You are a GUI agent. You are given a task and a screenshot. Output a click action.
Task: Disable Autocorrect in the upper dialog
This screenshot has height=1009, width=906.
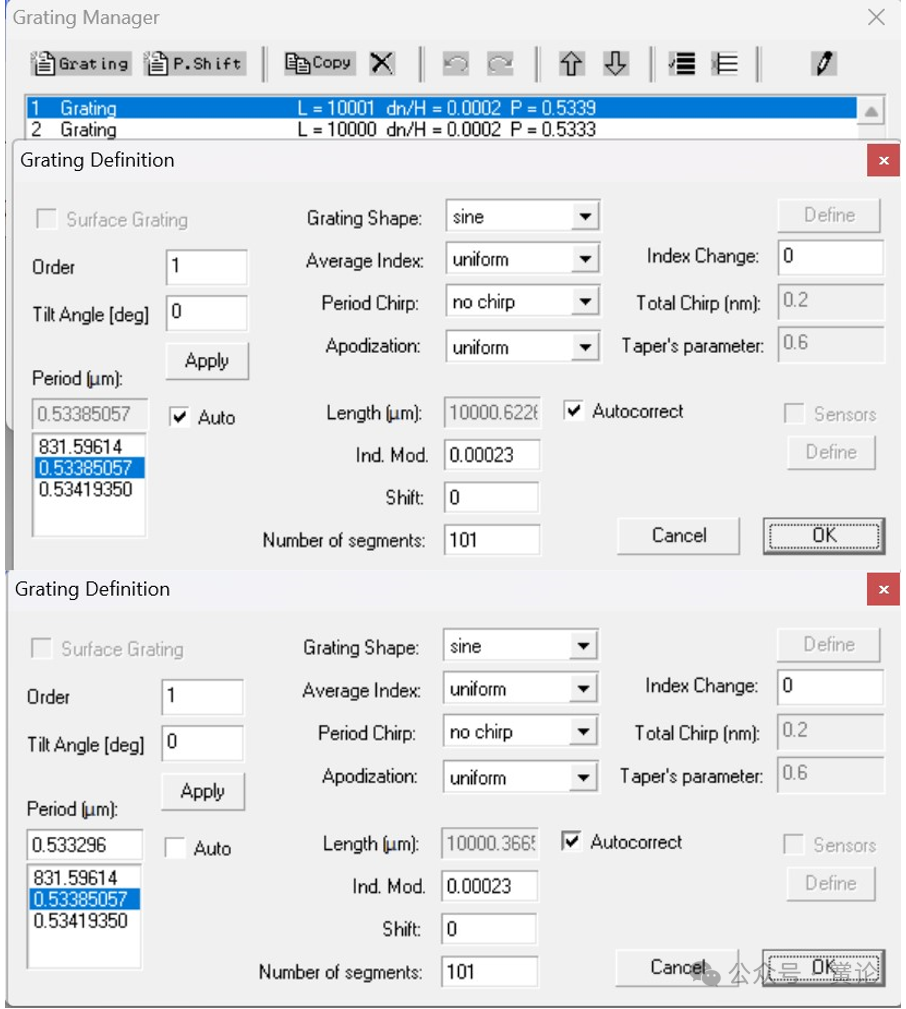tap(571, 412)
